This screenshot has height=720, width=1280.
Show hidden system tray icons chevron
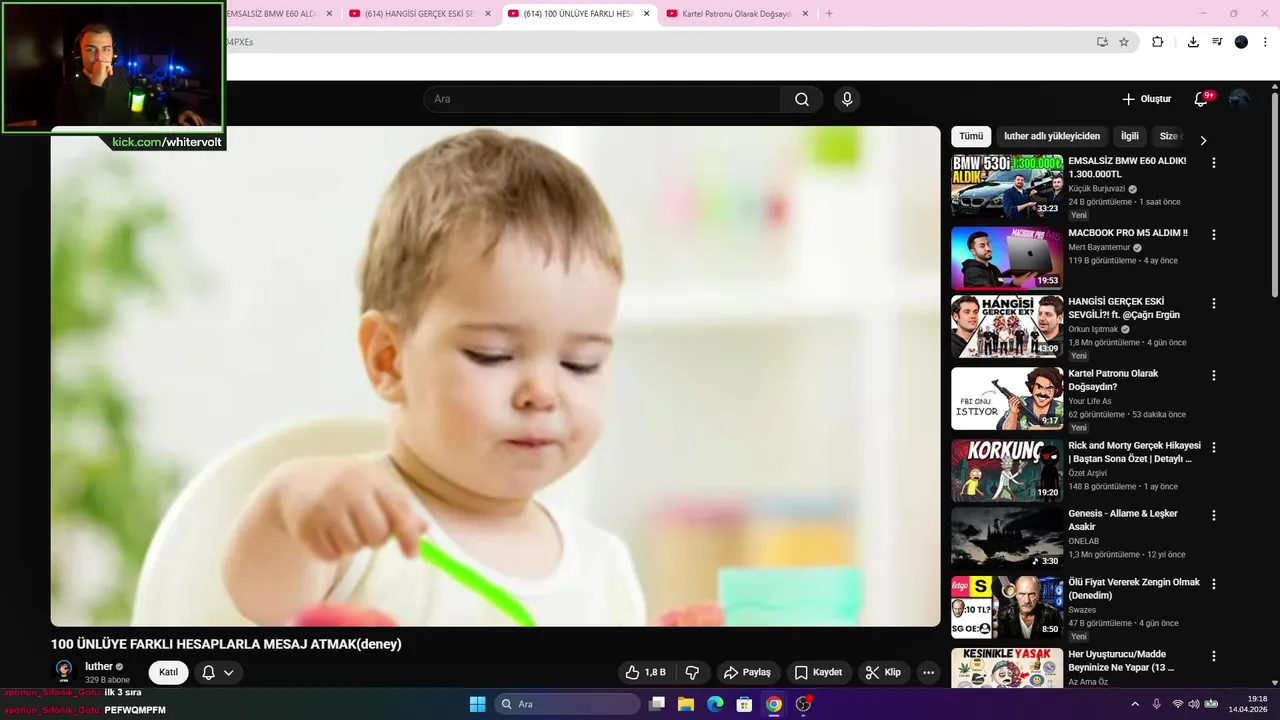point(1134,704)
